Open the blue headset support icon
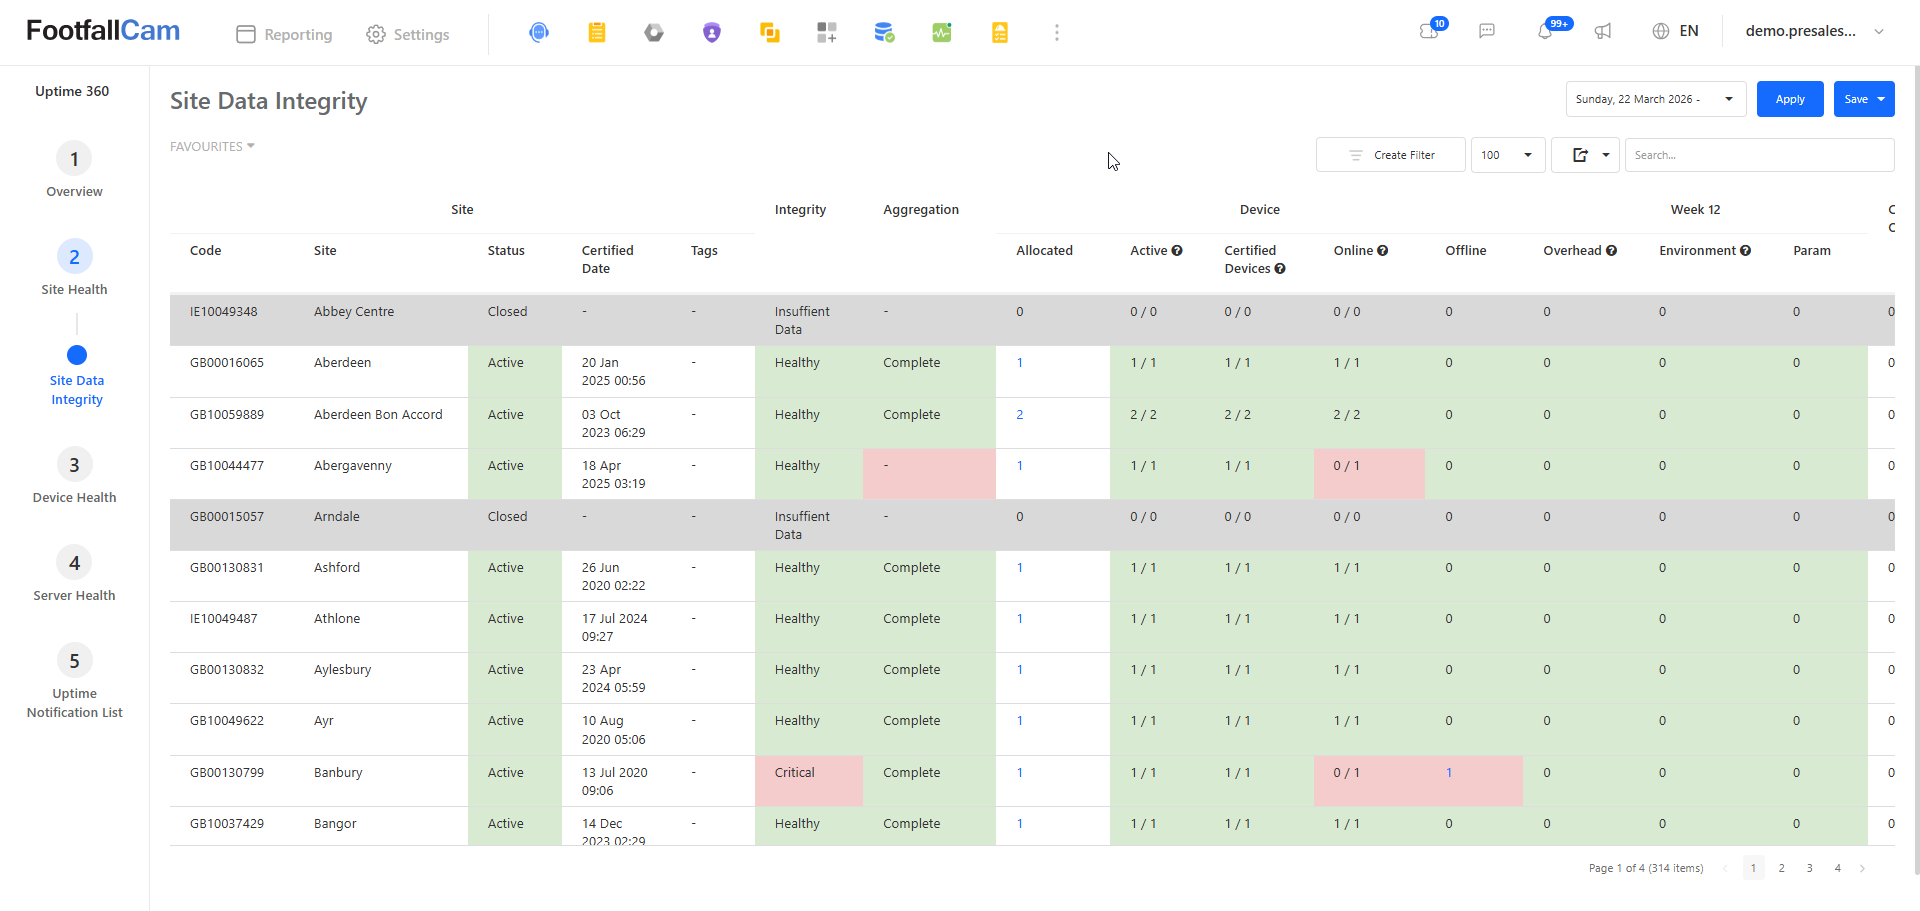This screenshot has height=911, width=1920. point(539,33)
